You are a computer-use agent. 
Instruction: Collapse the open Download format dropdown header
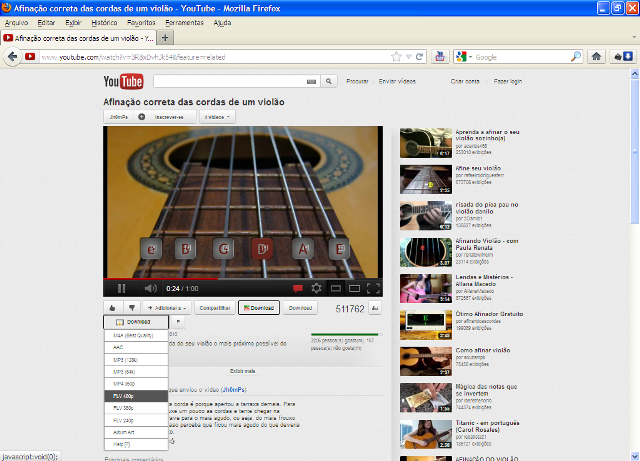click(x=136, y=322)
